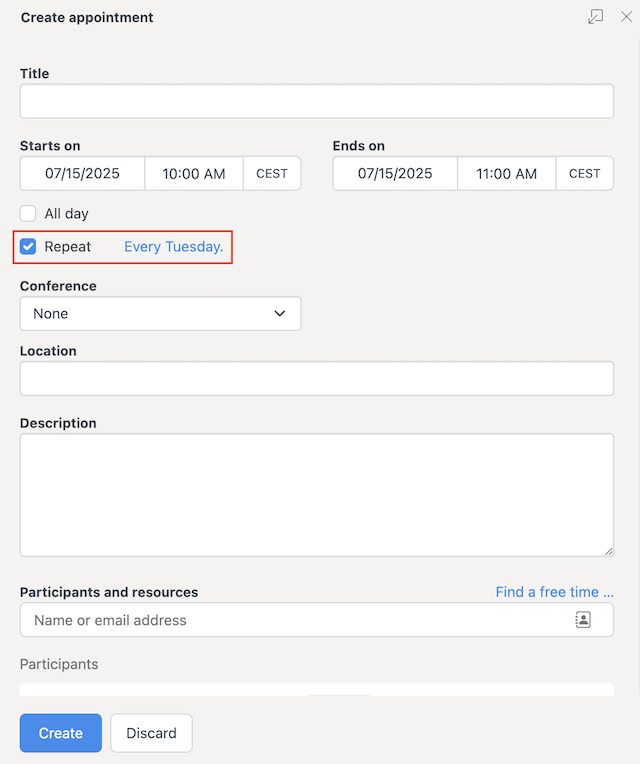Click the Repeat label text
This screenshot has width=640, height=764.
67,247
